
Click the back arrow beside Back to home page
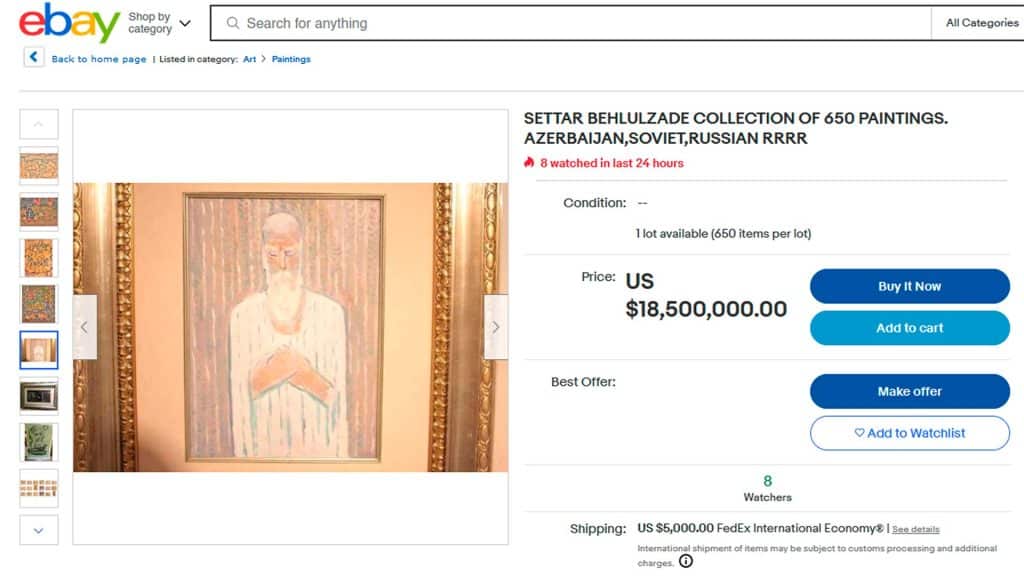click(x=33, y=58)
